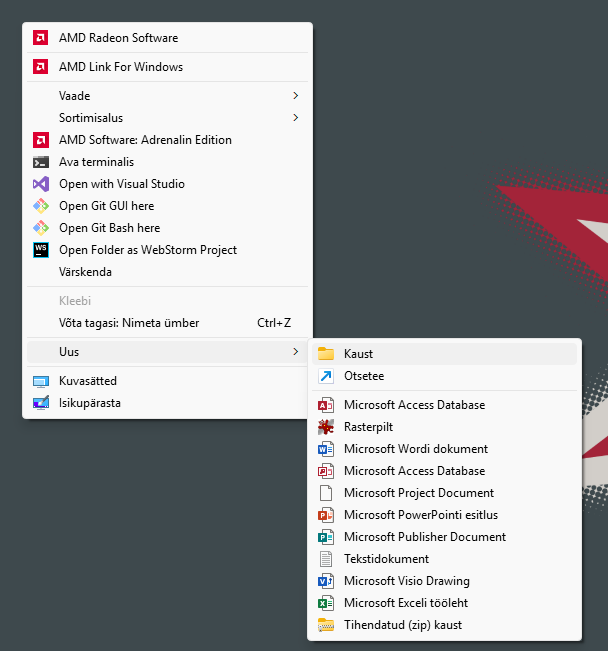608x651 pixels.
Task: Click the arrow next to Uus
Action: click(x=295, y=352)
